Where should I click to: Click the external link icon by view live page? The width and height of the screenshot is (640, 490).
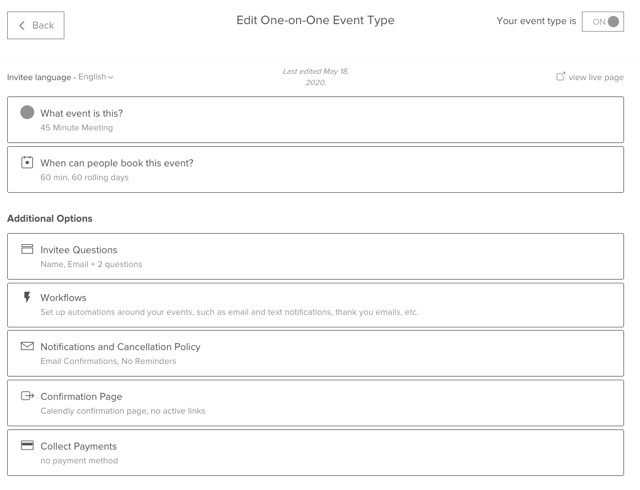click(561, 76)
